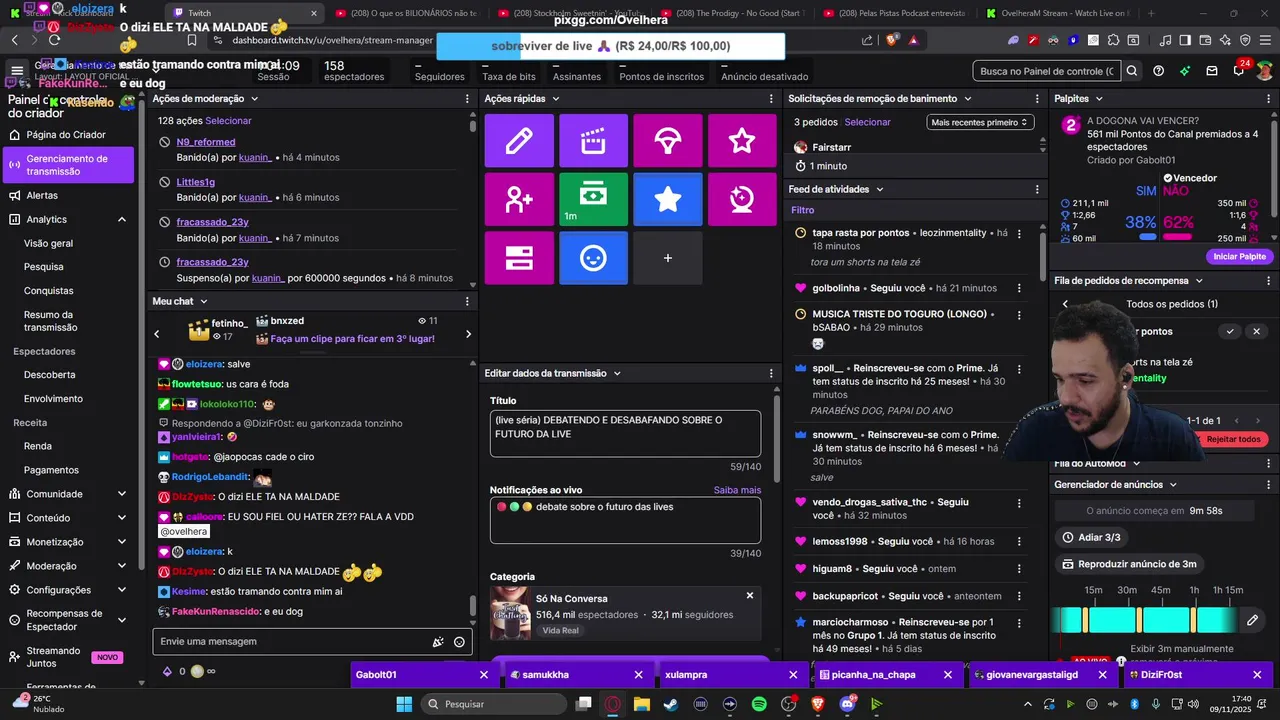
Task: Open Página do Criador in sidebar
Action: (x=68, y=135)
